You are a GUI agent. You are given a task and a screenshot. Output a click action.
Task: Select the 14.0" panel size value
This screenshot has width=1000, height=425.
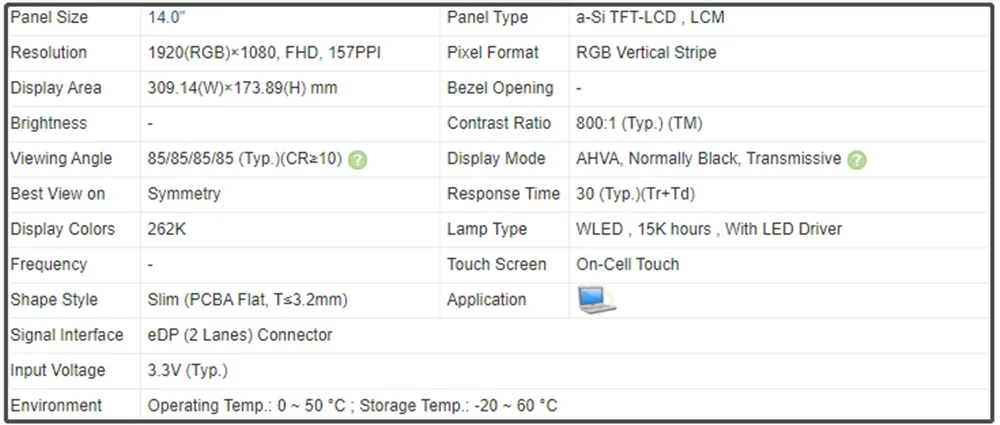coord(166,18)
